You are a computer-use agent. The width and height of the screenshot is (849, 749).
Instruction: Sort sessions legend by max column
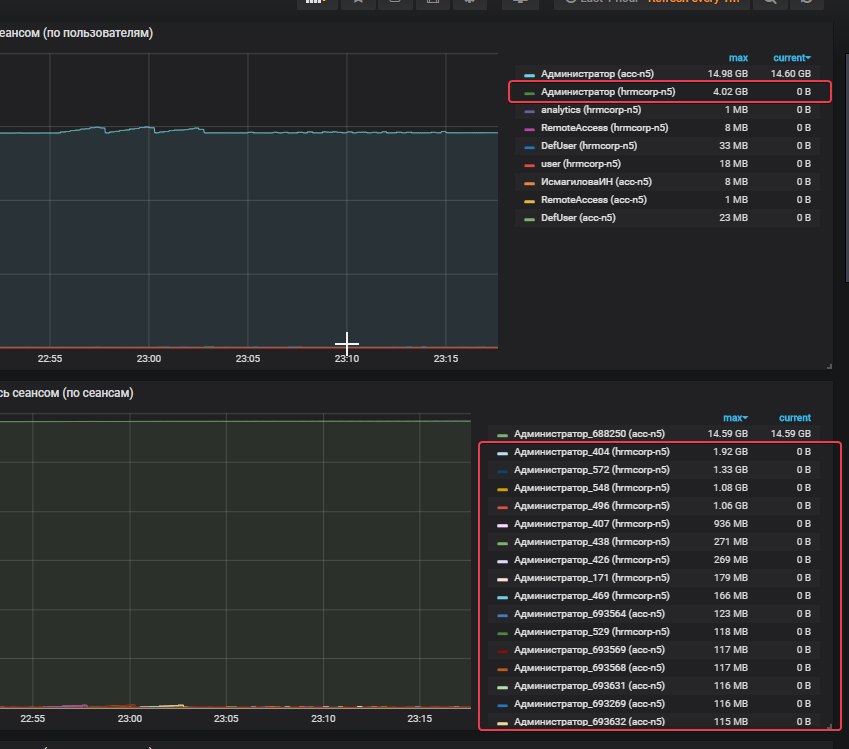click(735, 418)
